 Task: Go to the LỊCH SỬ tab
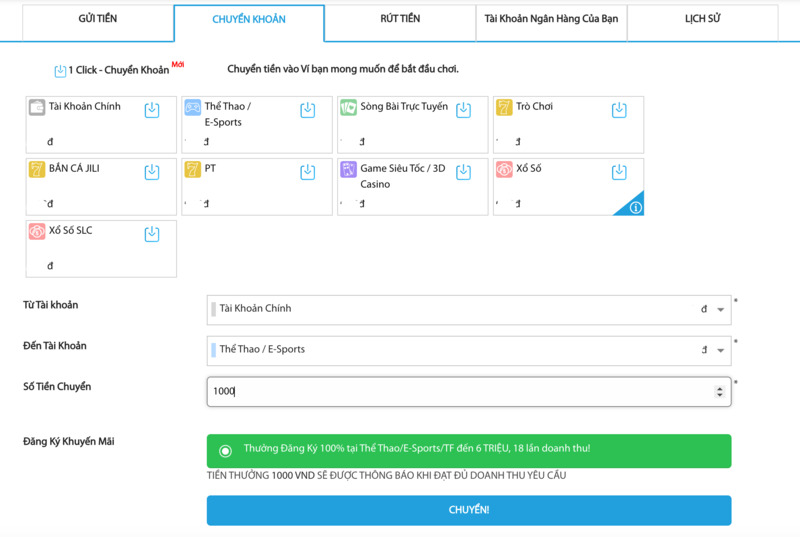pyautogui.click(x=702, y=20)
